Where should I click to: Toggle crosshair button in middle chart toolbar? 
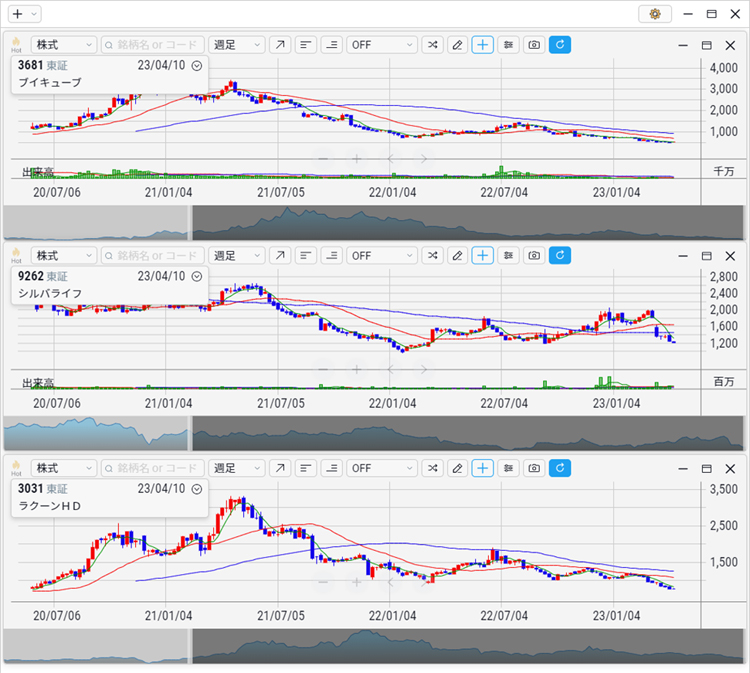click(483, 255)
